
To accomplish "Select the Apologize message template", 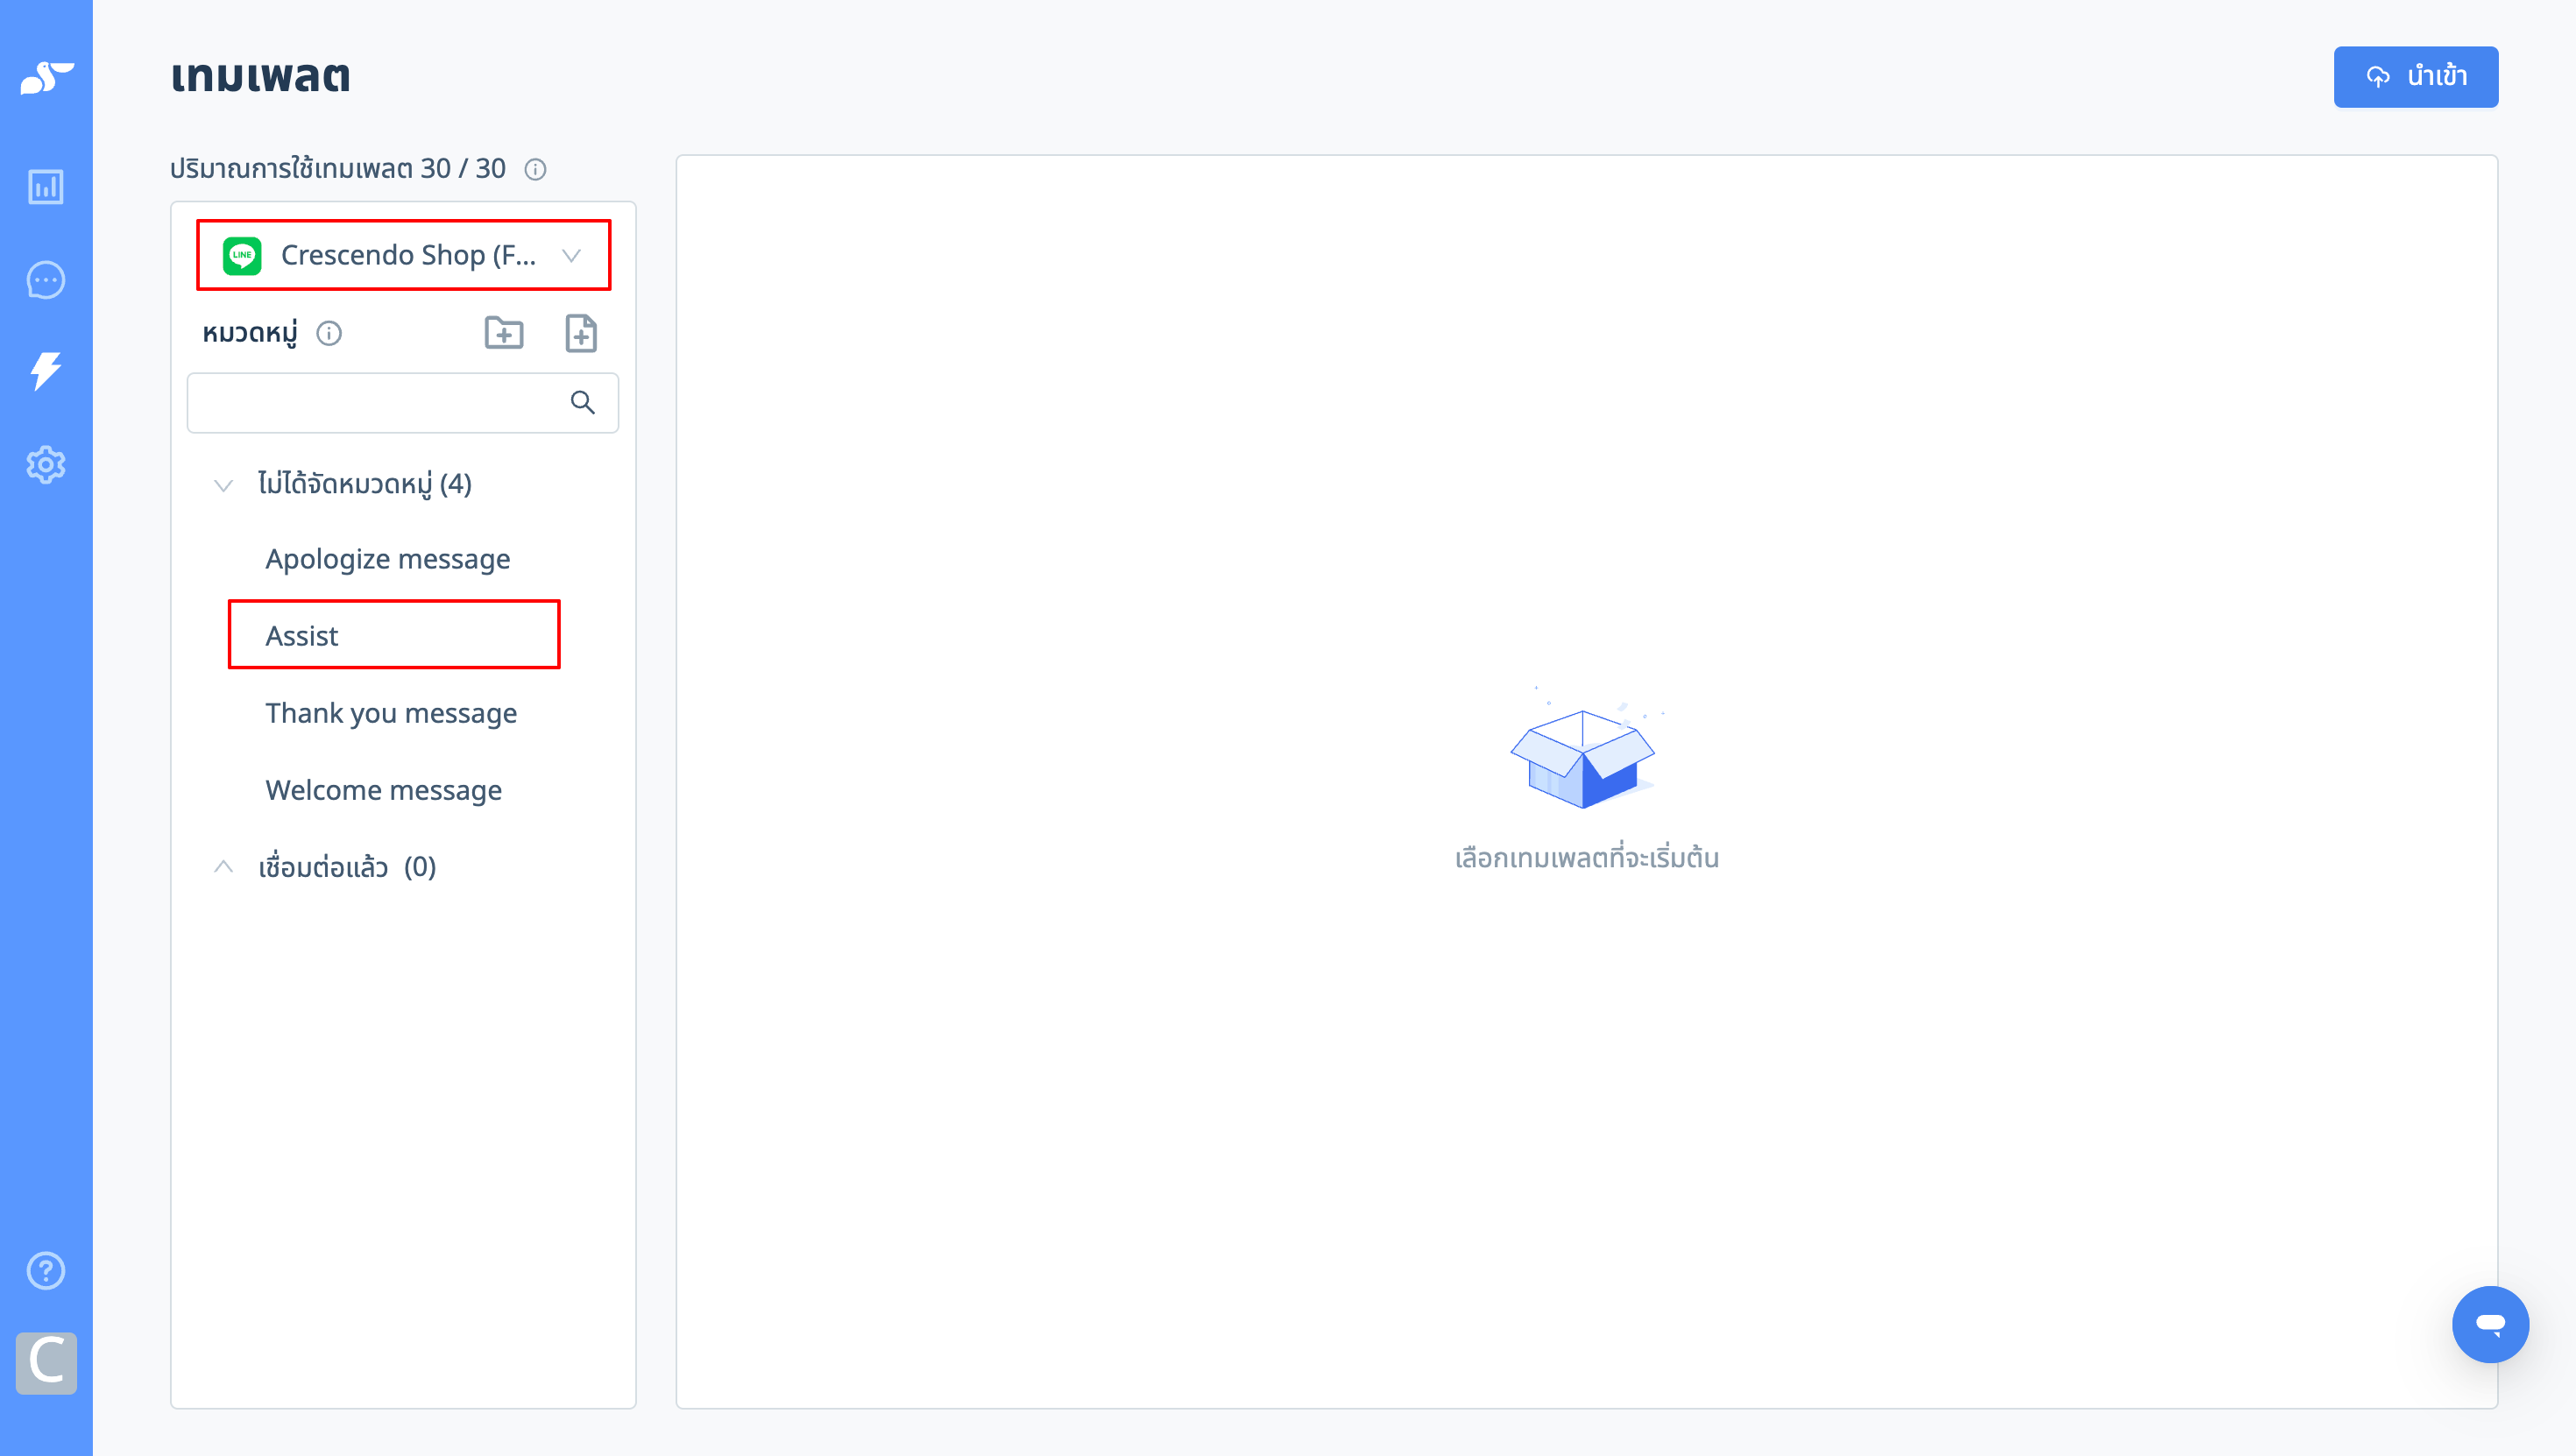I will (x=388, y=559).
